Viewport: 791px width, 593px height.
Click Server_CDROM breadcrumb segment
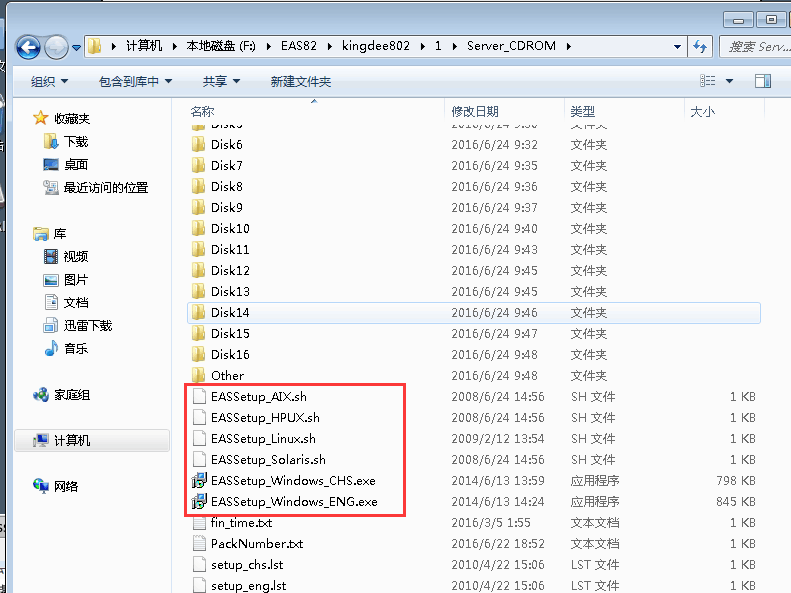coord(511,46)
